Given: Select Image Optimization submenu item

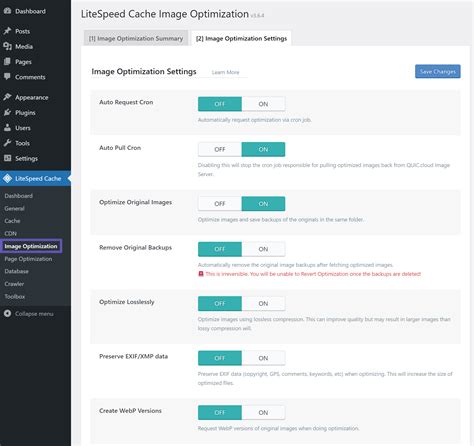Looking at the screenshot, I should click(x=31, y=246).
